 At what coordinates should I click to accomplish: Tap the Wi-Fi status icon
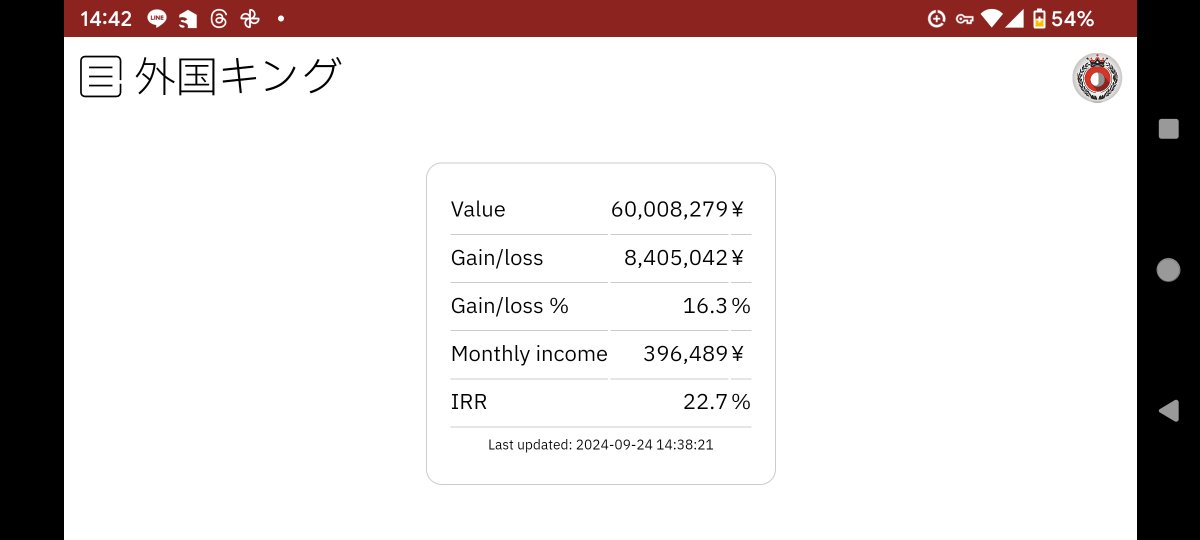point(991,19)
